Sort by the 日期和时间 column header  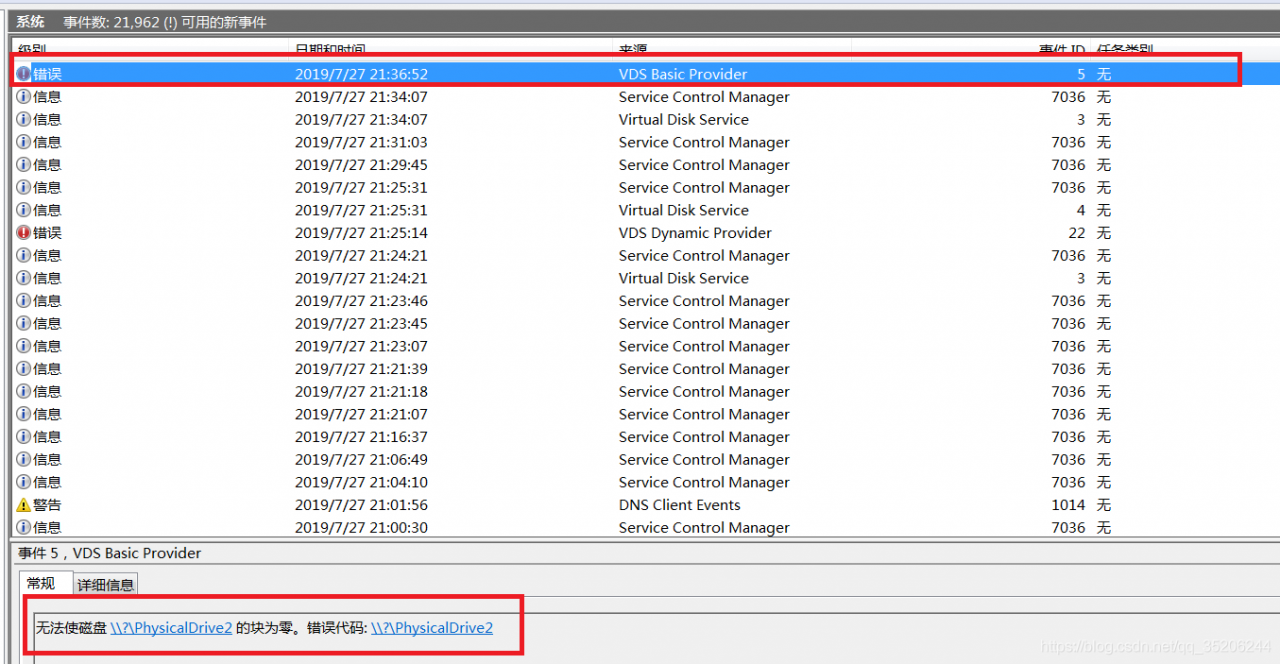330,49
